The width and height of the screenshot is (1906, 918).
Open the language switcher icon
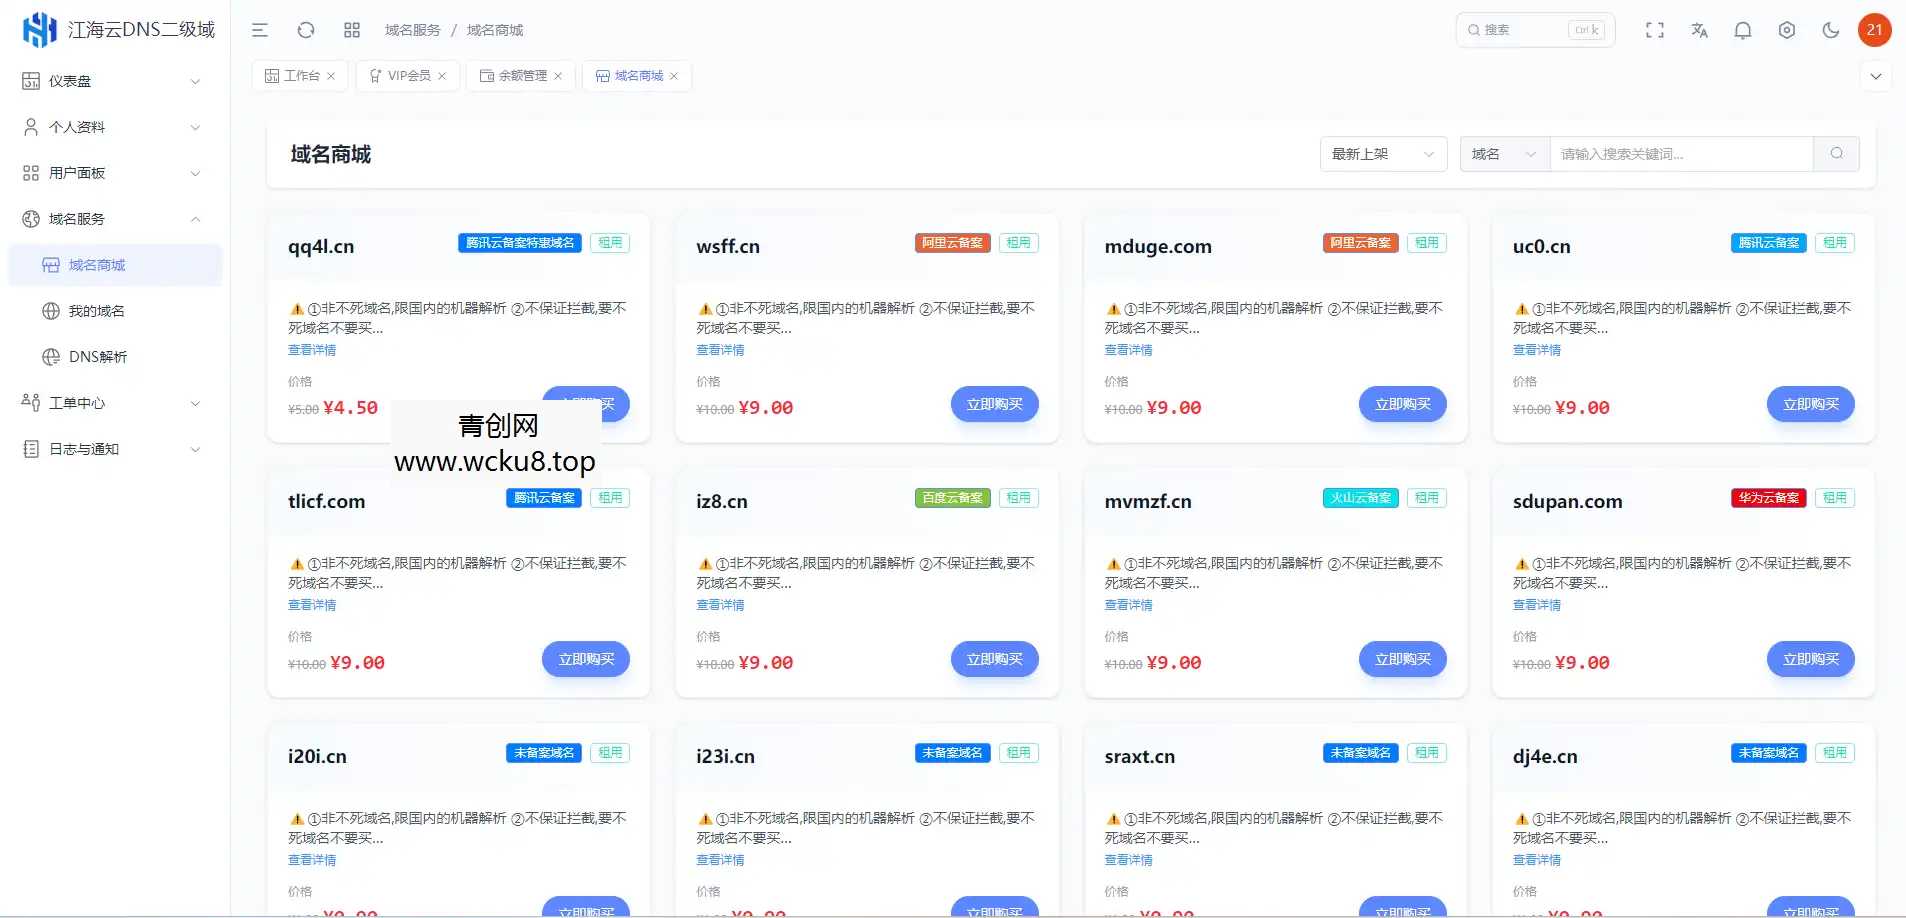click(x=1699, y=30)
